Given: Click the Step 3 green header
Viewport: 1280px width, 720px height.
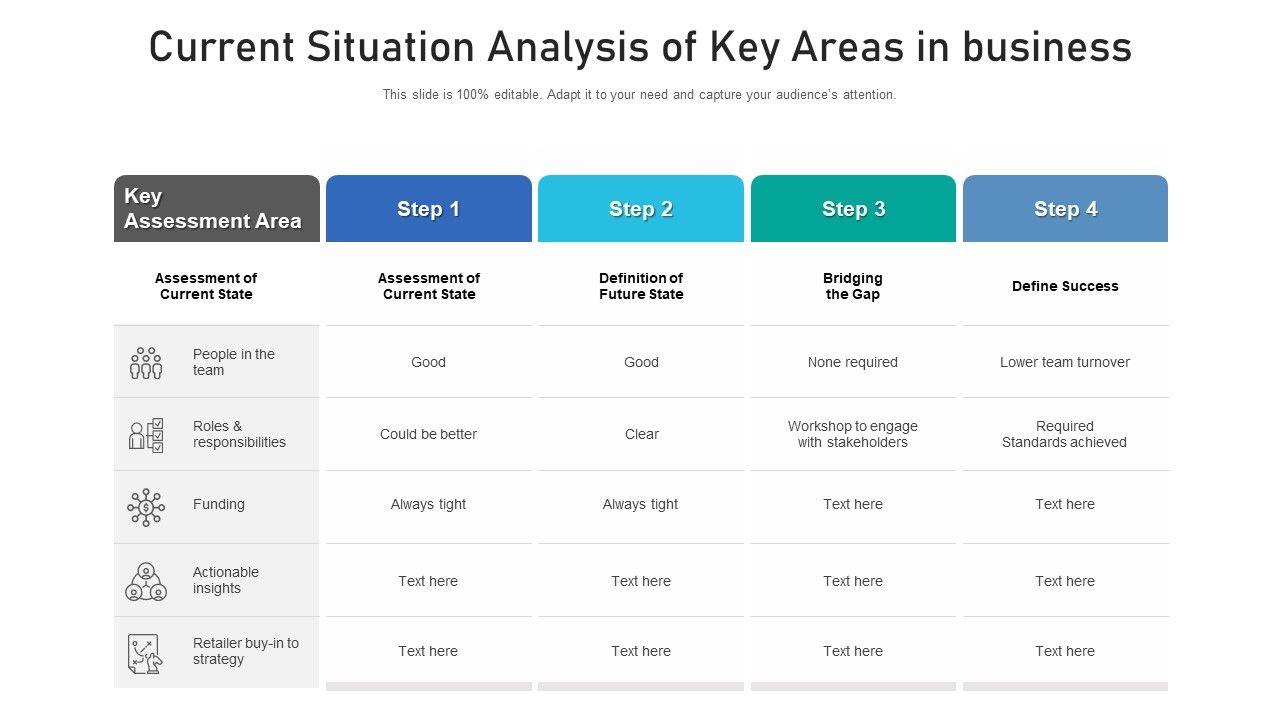Looking at the screenshot, I should pyautogui.click(x=853, y=209).
